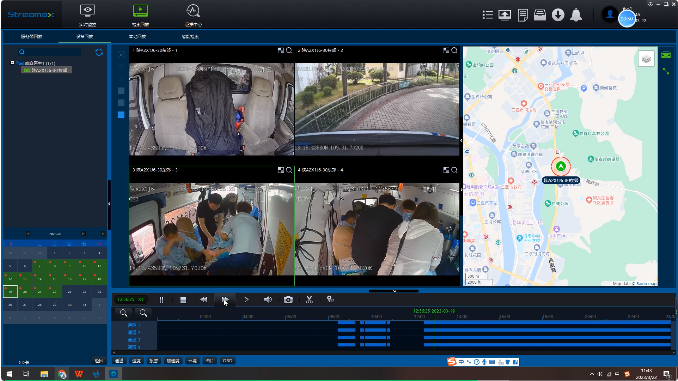Click the first magnifier zoom button above timeline
Image resolution: width=678 pixels, height=381 pixels.
pyautogui.click(x=124, y=313)
